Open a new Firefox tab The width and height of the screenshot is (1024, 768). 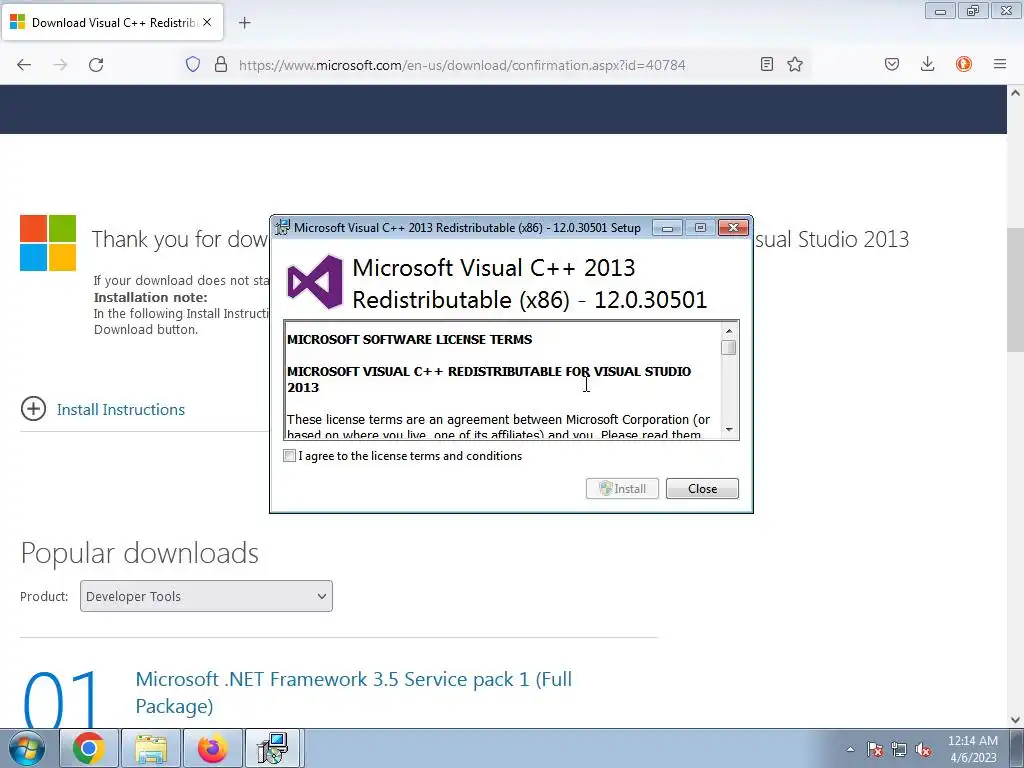[x=244, y=23]
